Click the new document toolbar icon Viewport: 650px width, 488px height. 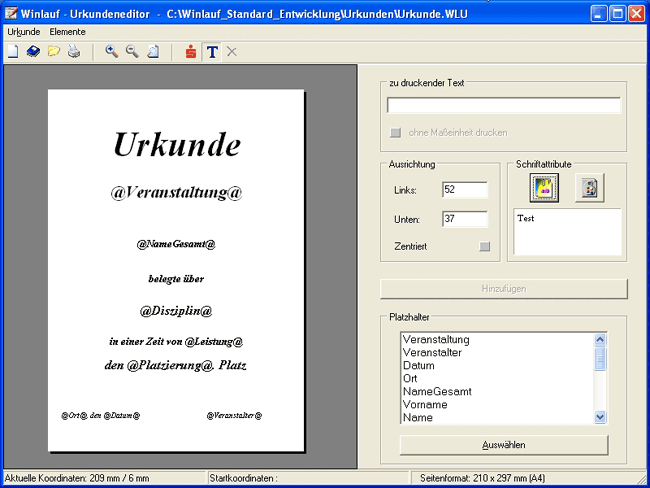point(13,51)
